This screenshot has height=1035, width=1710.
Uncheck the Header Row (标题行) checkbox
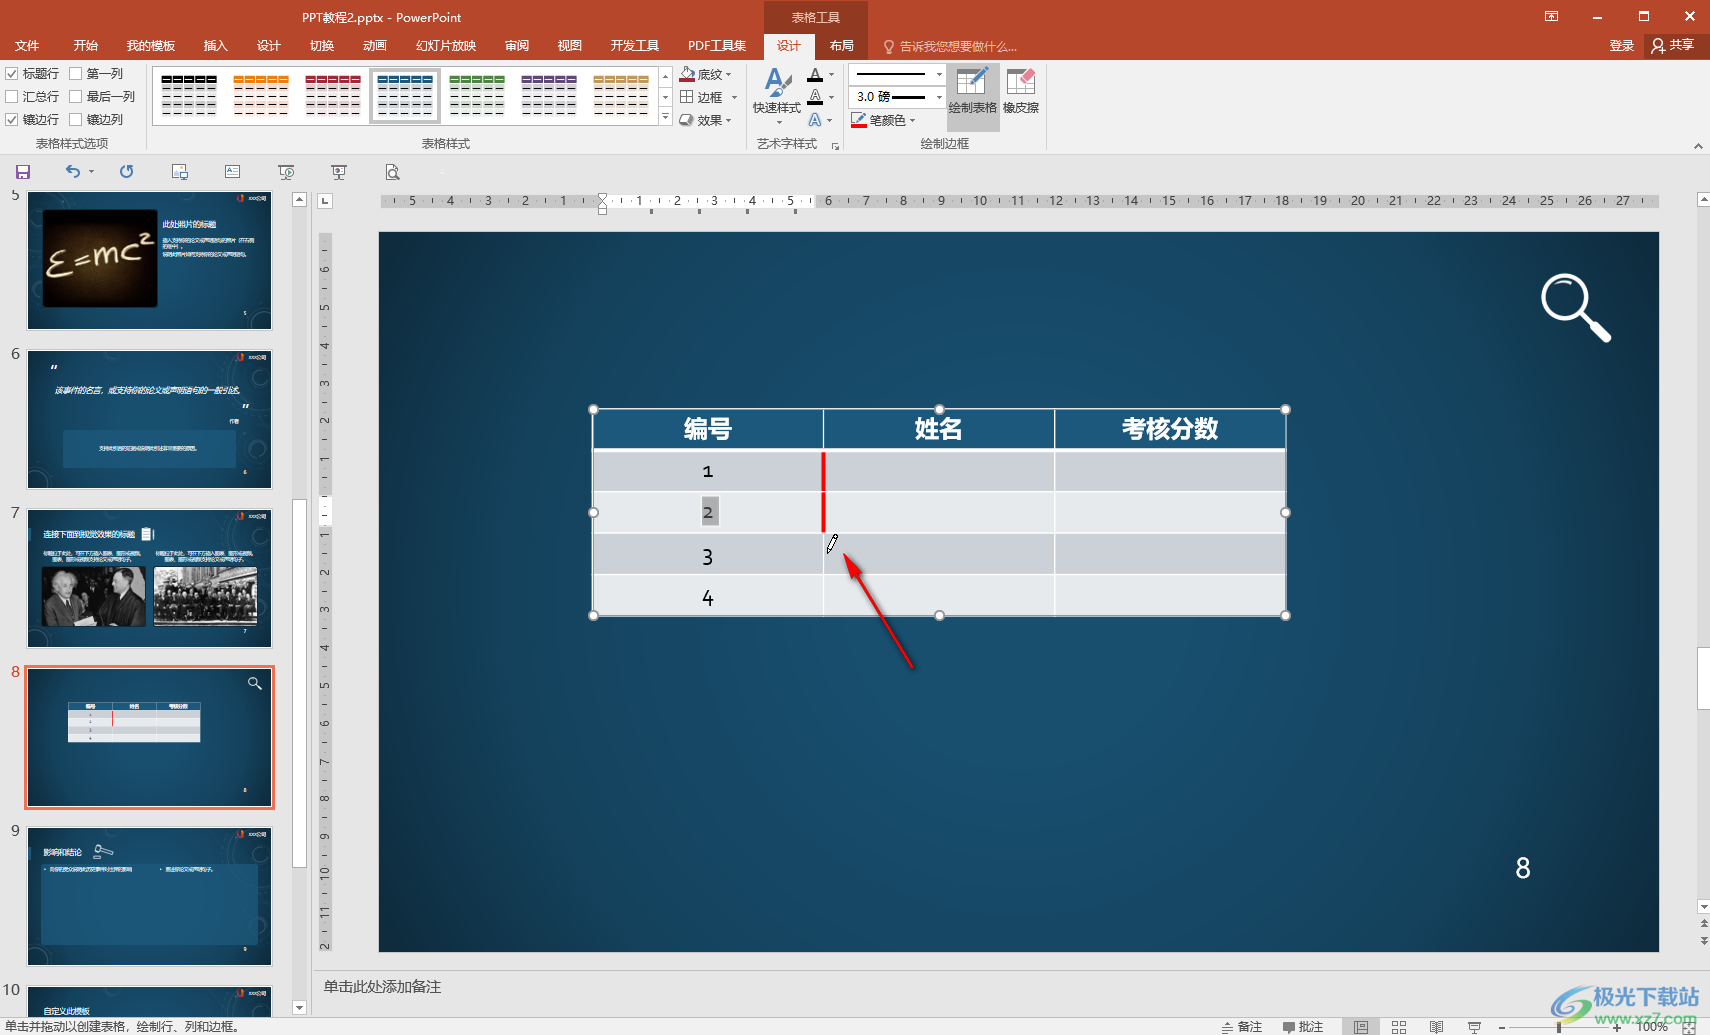pos(12,74)
